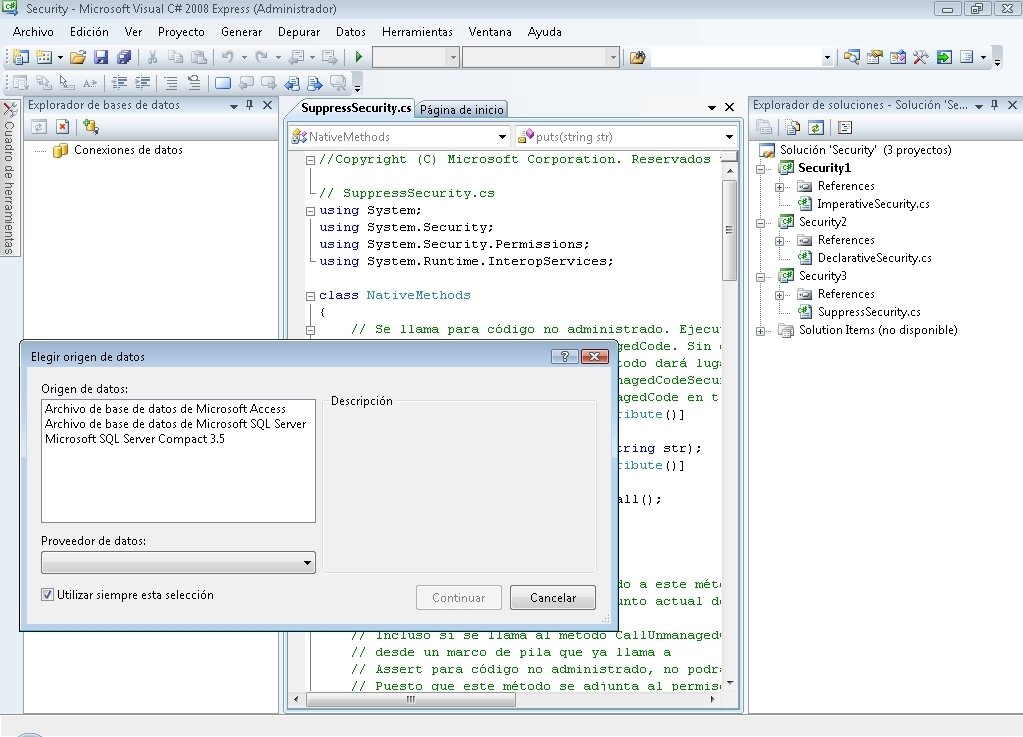Start debugging with the green play icon
This screenshot has height=737, width=1023.
tap(358, 57)
